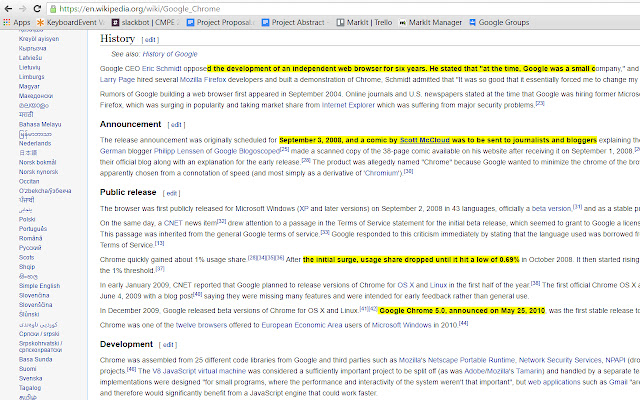The image size is (640, 400).
Task: Switch language to Shqip
Action: pos(27,267)
